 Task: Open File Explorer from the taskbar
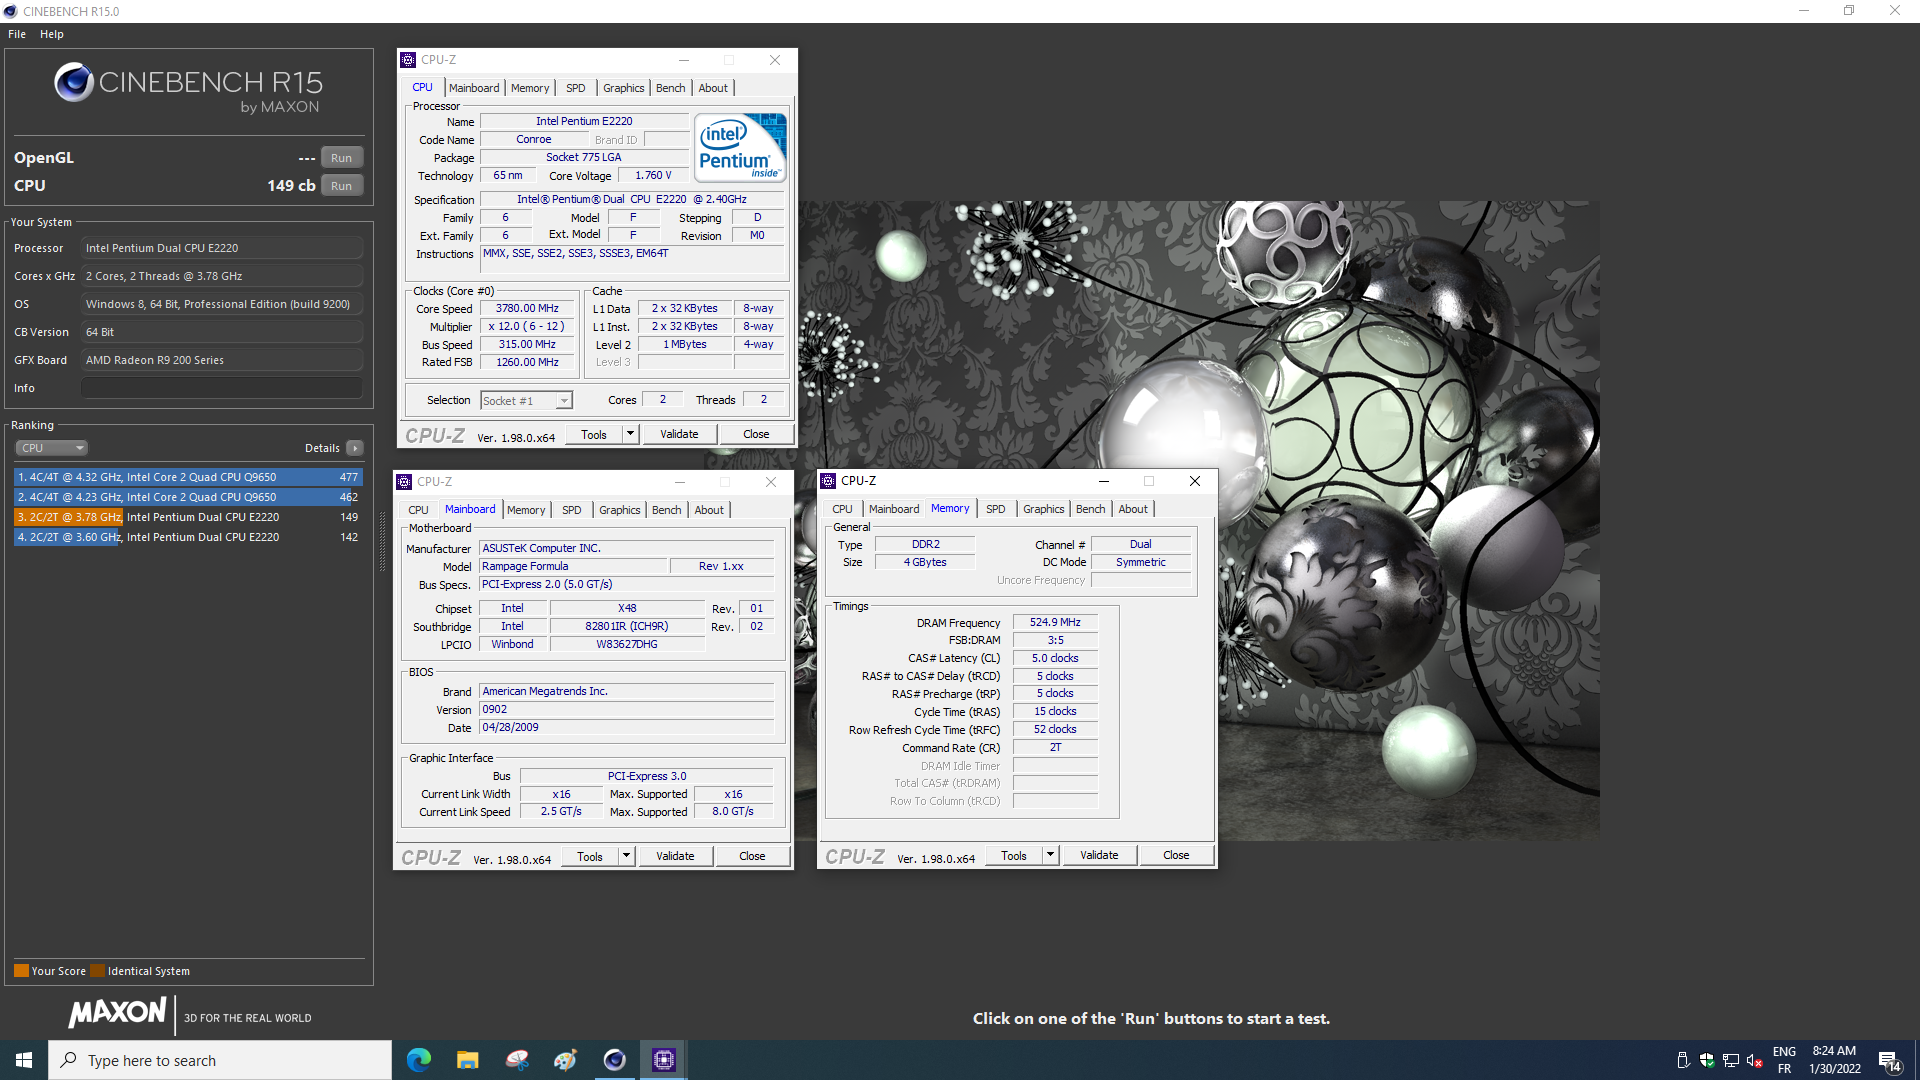[x=468, y=1060]
